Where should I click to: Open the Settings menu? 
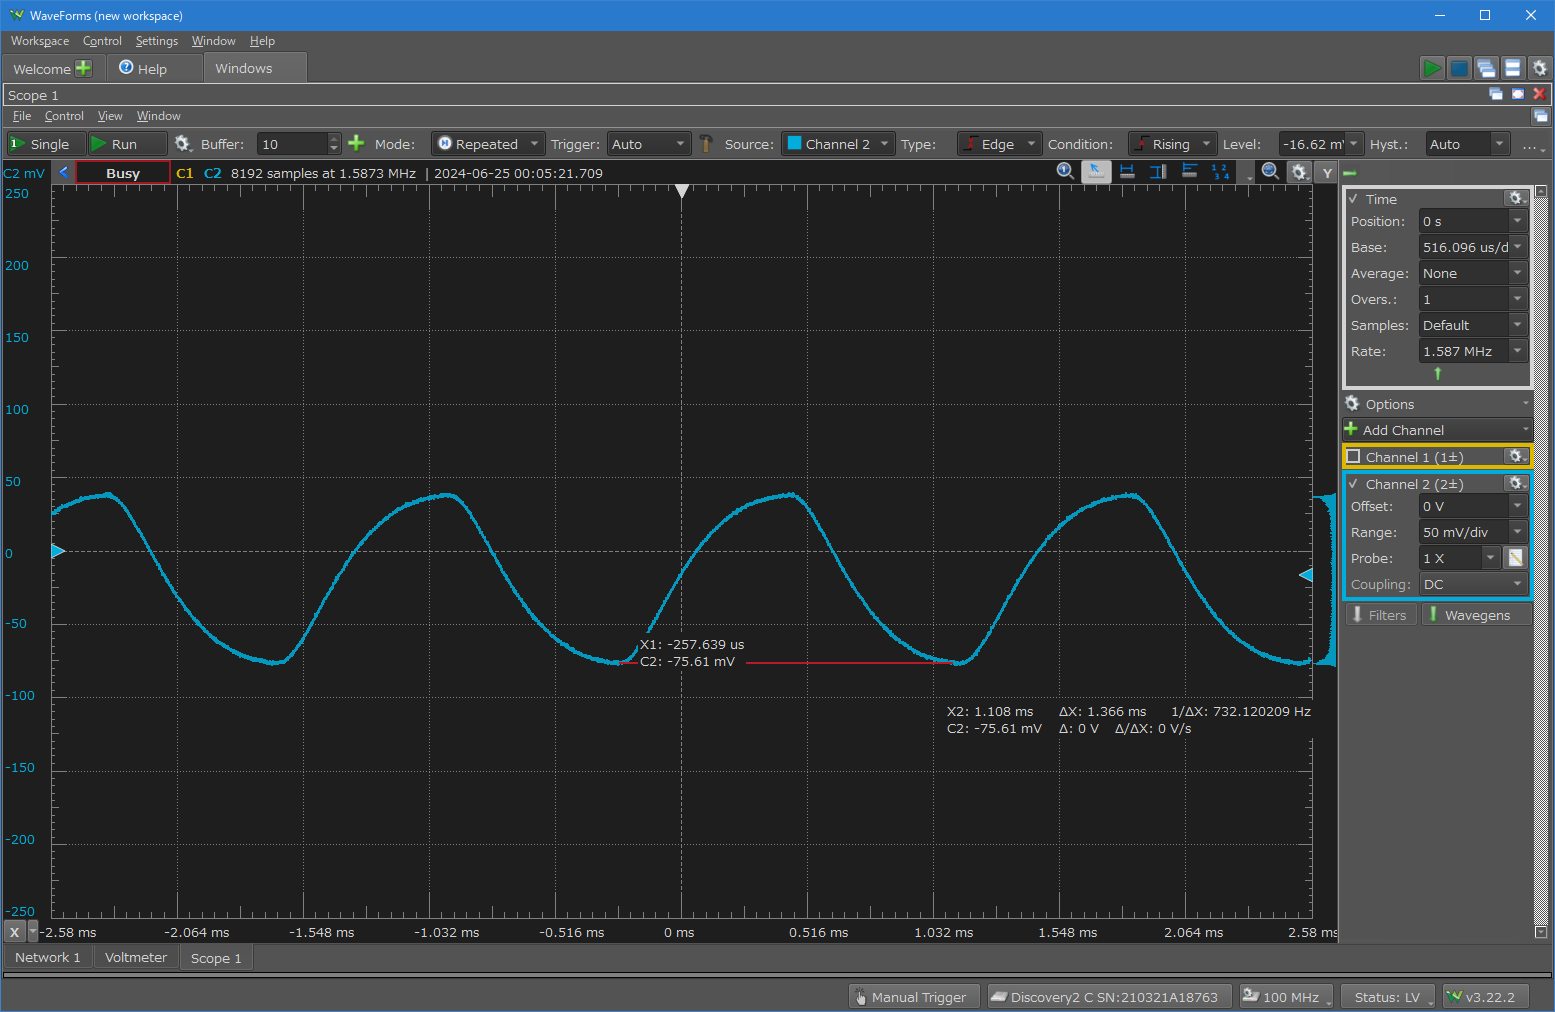point(156,41)
